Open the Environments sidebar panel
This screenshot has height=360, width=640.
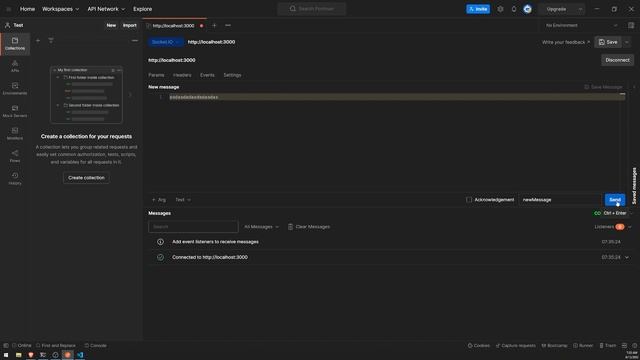pyautogui.click(x=15, y=89)
